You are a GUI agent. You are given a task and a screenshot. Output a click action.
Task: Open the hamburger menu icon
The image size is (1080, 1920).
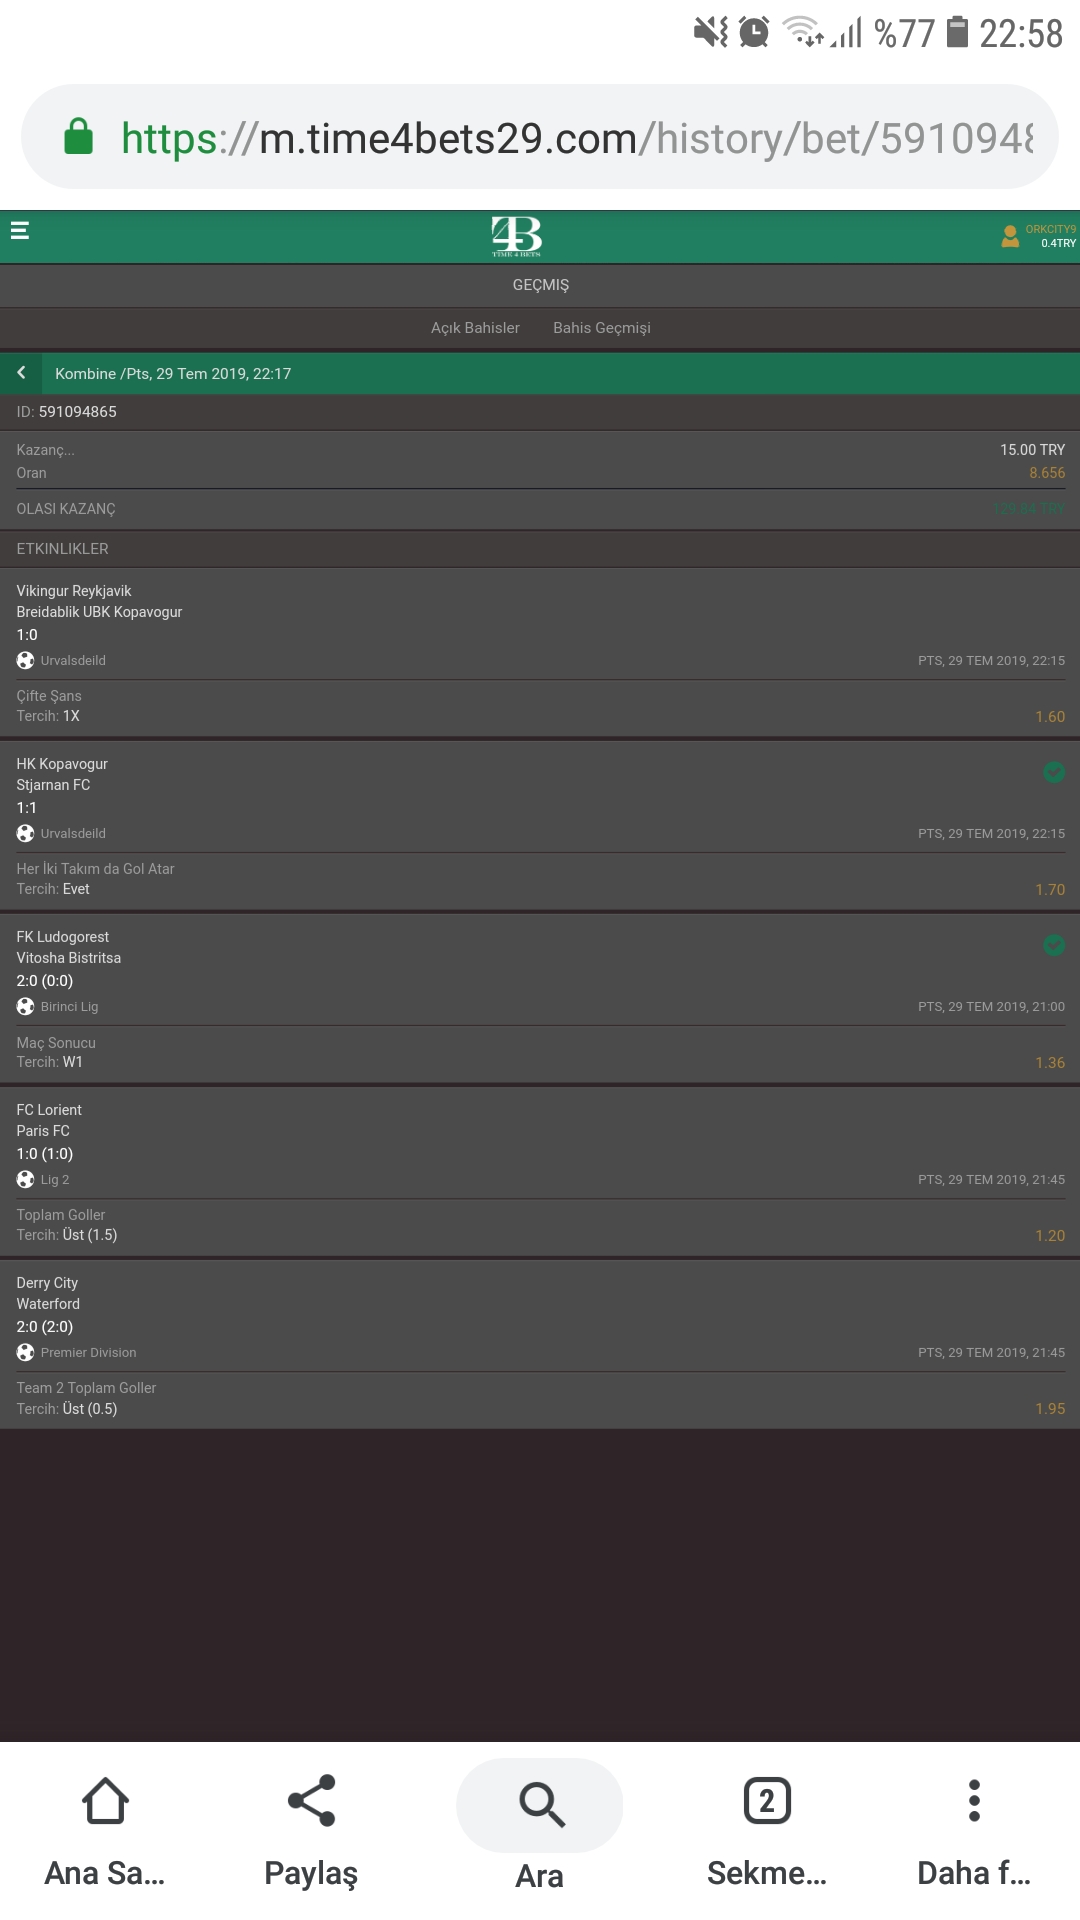[x=19, y=231]
